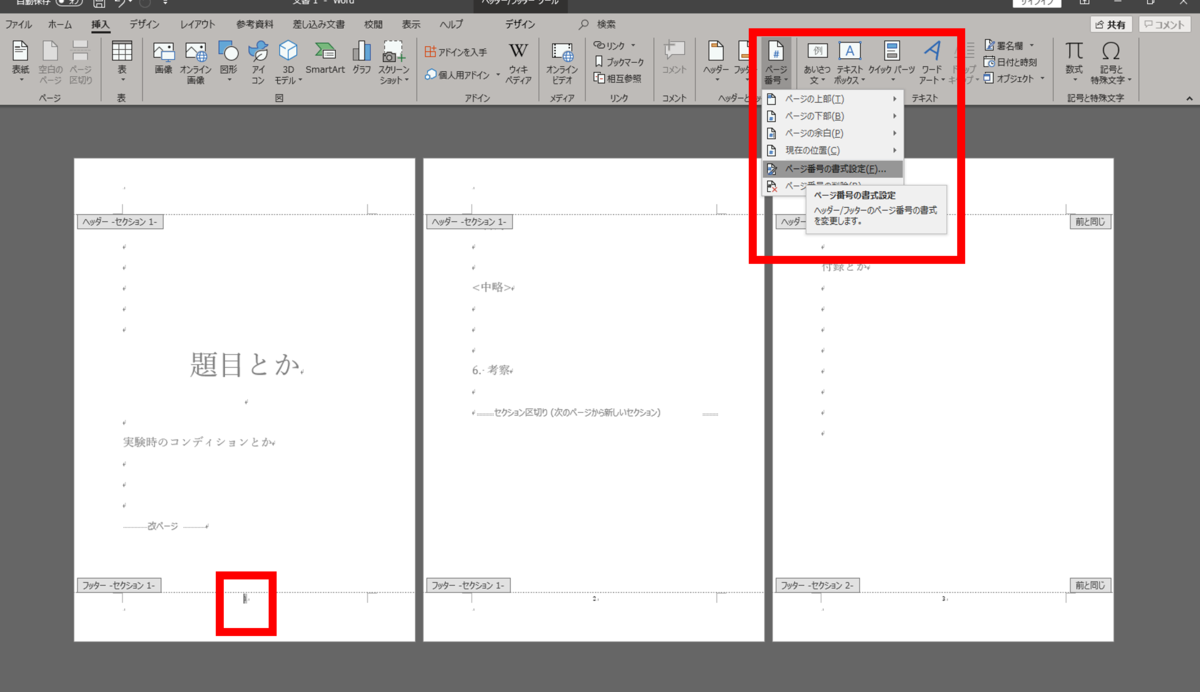Toggle the 自動保存 autosave switch
Screen dimensions: 1200x692
click(x=69, y=3)
